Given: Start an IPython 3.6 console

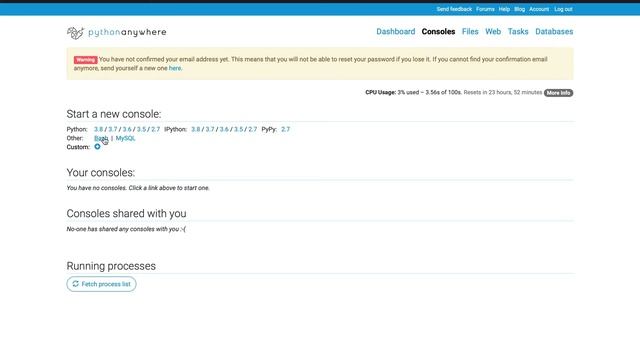Looking at the screenshot, I should click(224, 129).
